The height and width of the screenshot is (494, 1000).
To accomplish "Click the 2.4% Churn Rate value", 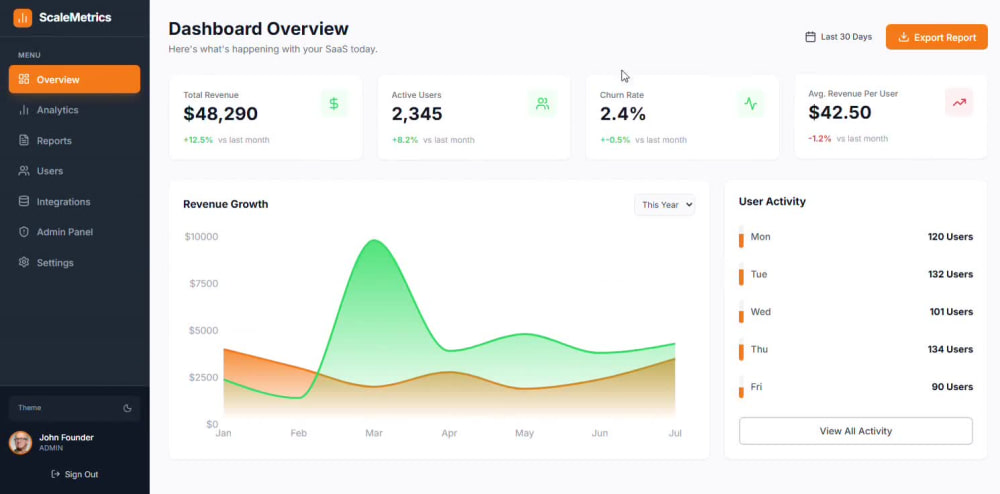I will click(x=623, y=113).
